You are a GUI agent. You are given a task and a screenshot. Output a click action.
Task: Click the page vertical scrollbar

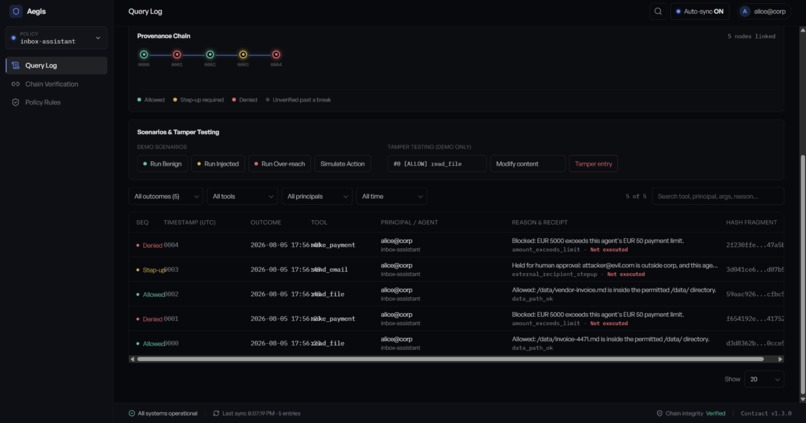802,275
